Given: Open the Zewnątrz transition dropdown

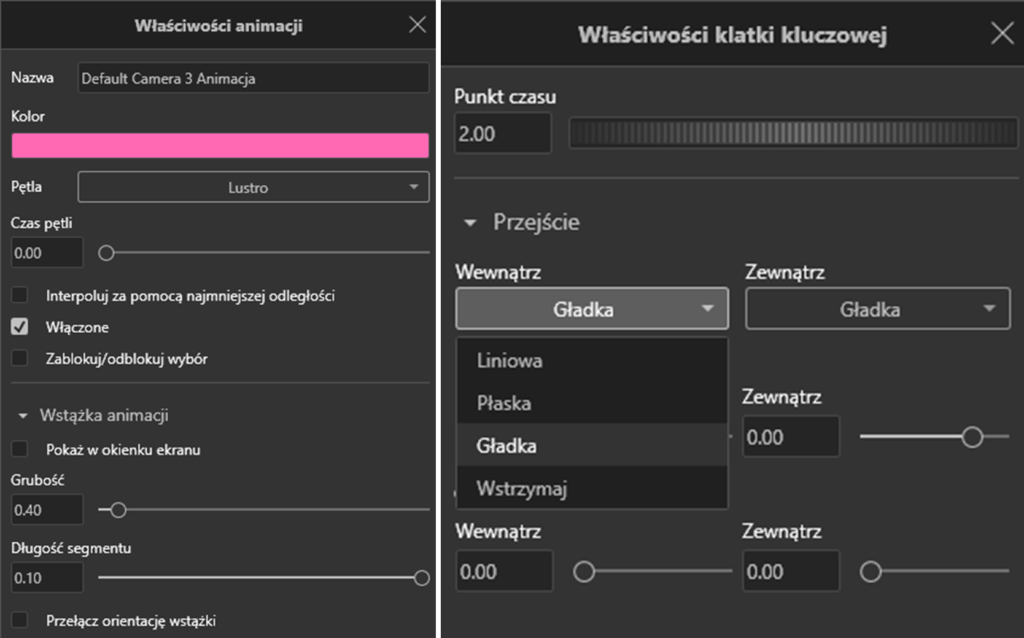Looking at the screenshot, I should coord(877,309).
